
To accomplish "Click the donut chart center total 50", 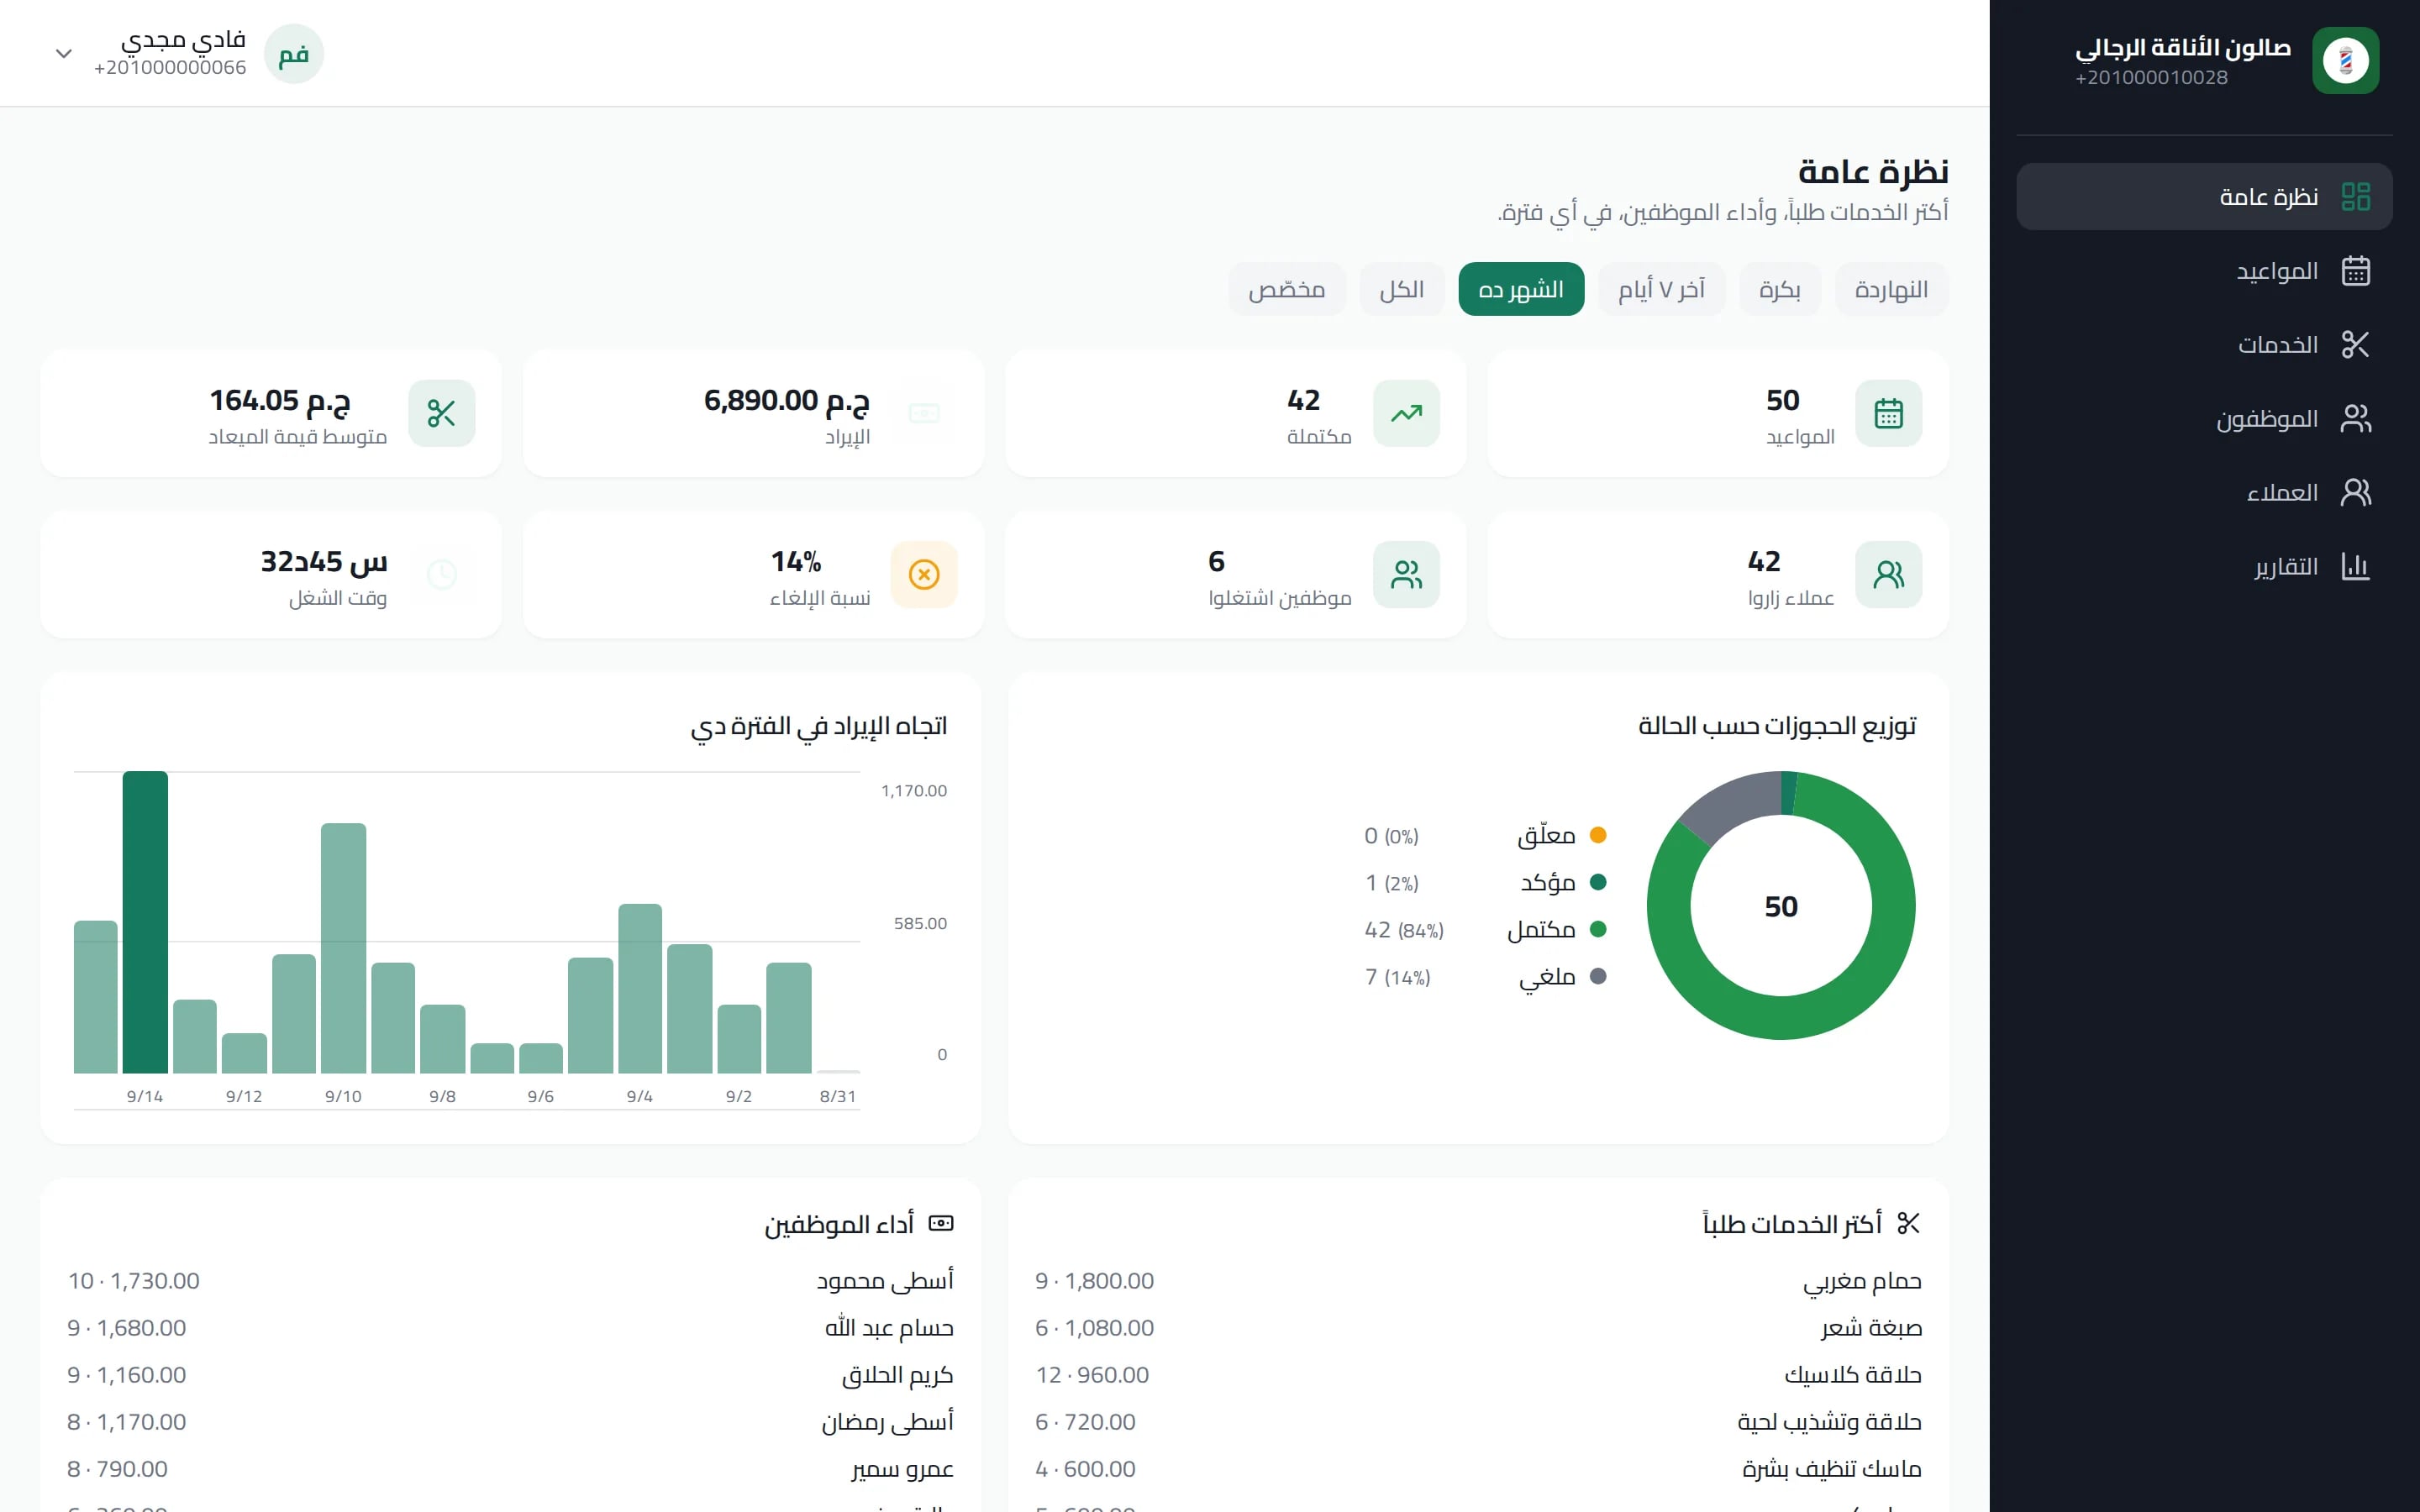I will pyautogui.click(x=1781, y=906).
